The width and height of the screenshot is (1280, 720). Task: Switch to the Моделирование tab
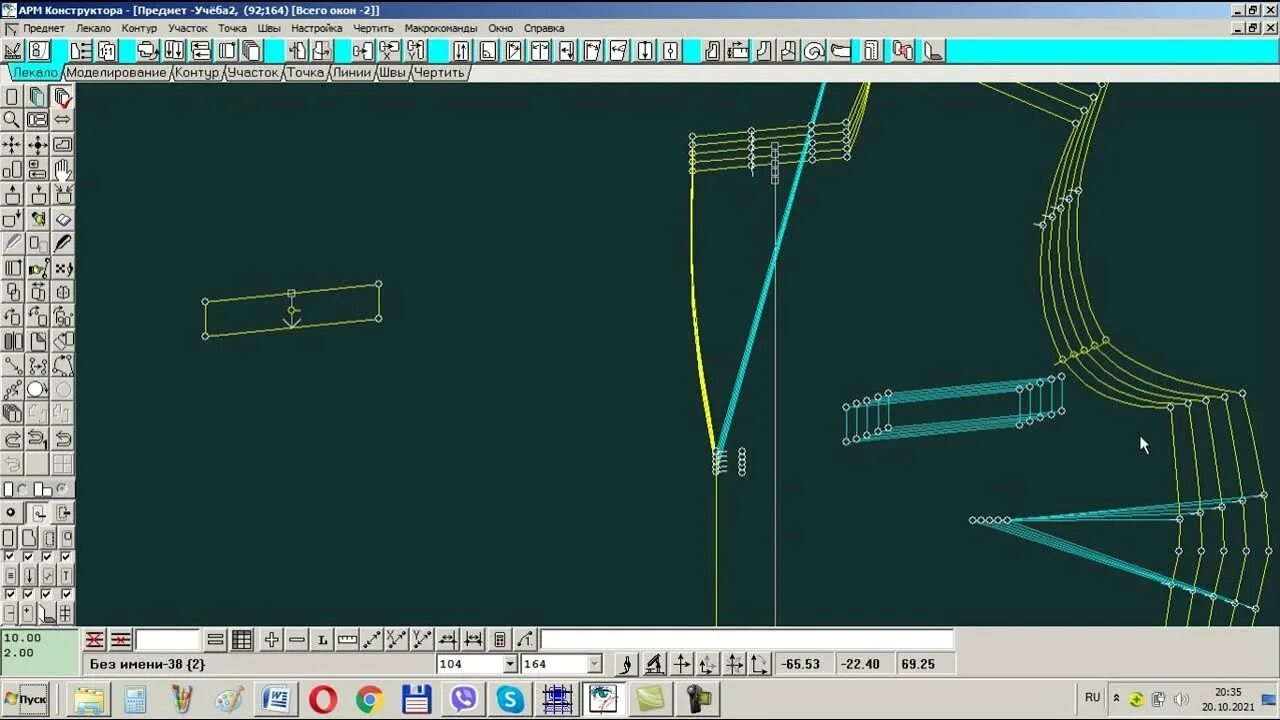[117, 73]
